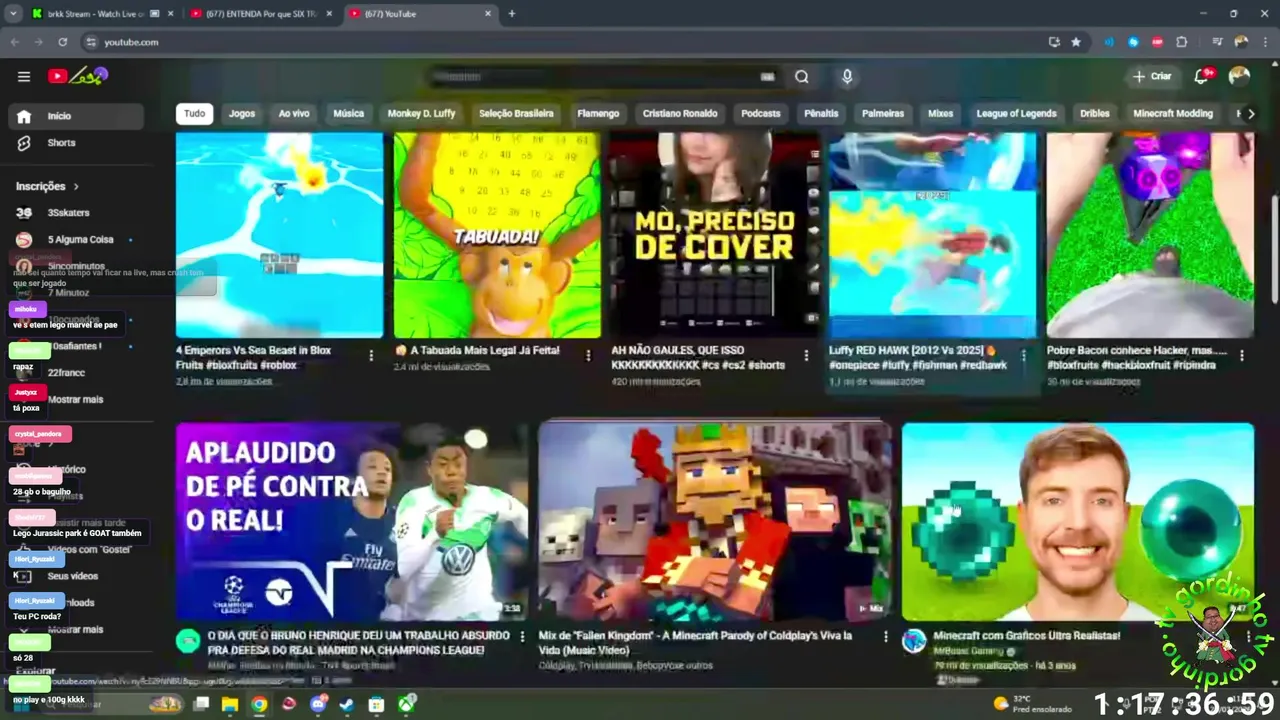1280x720 pixels.
Task: Open the on-screen keyboard icon in search box
Action: (767, 77)
